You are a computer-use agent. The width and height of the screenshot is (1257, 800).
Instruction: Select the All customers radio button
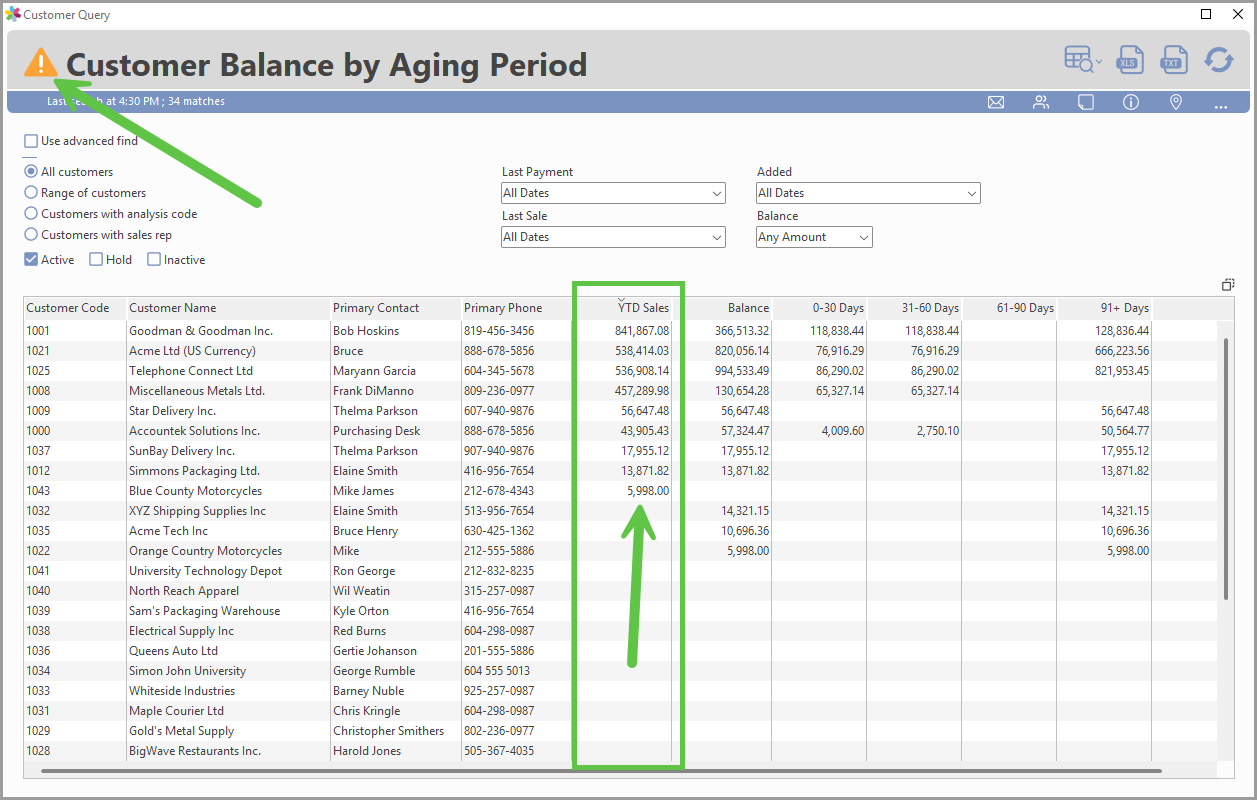[31, 172]
